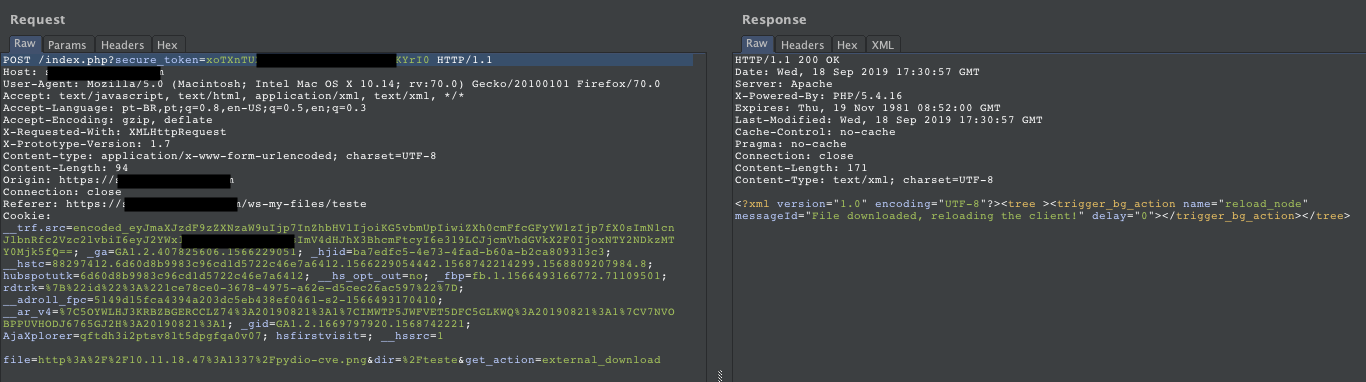Click the hubspotutk cookie line
This screenshot has height=382, width=1366.
[x=335, y=276]
